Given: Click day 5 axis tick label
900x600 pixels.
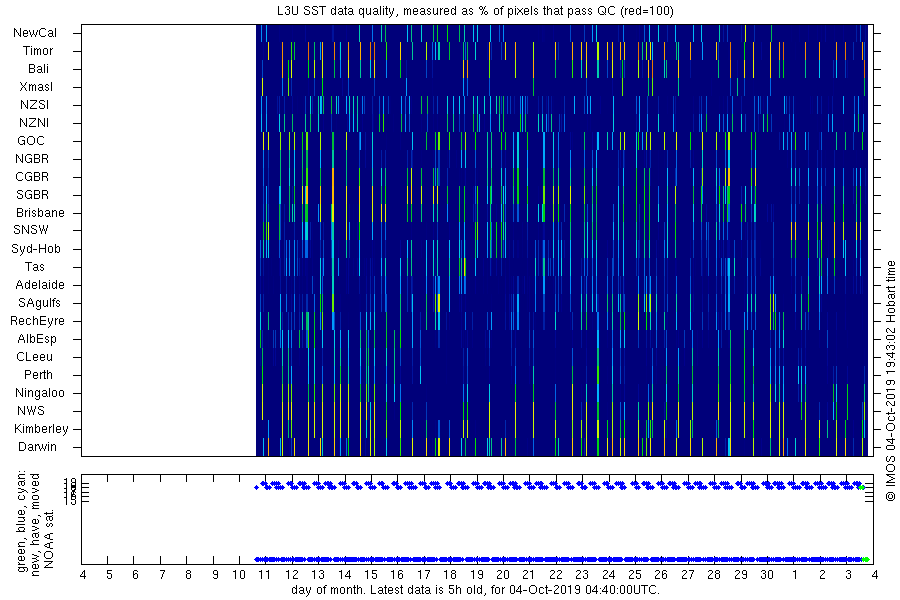Looking at the screenshot, I should point(109,575).
